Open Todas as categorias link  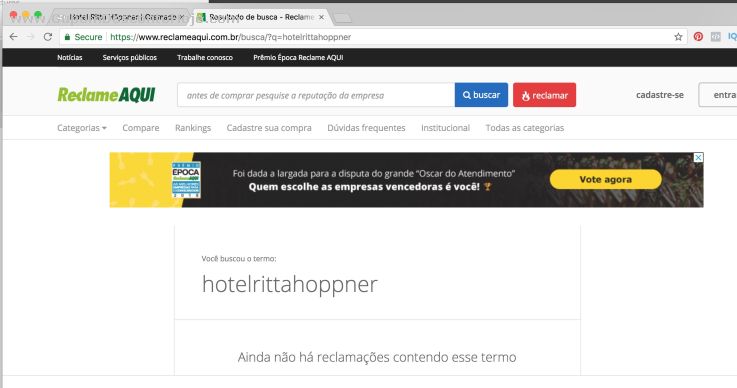[x=525, y=128]
